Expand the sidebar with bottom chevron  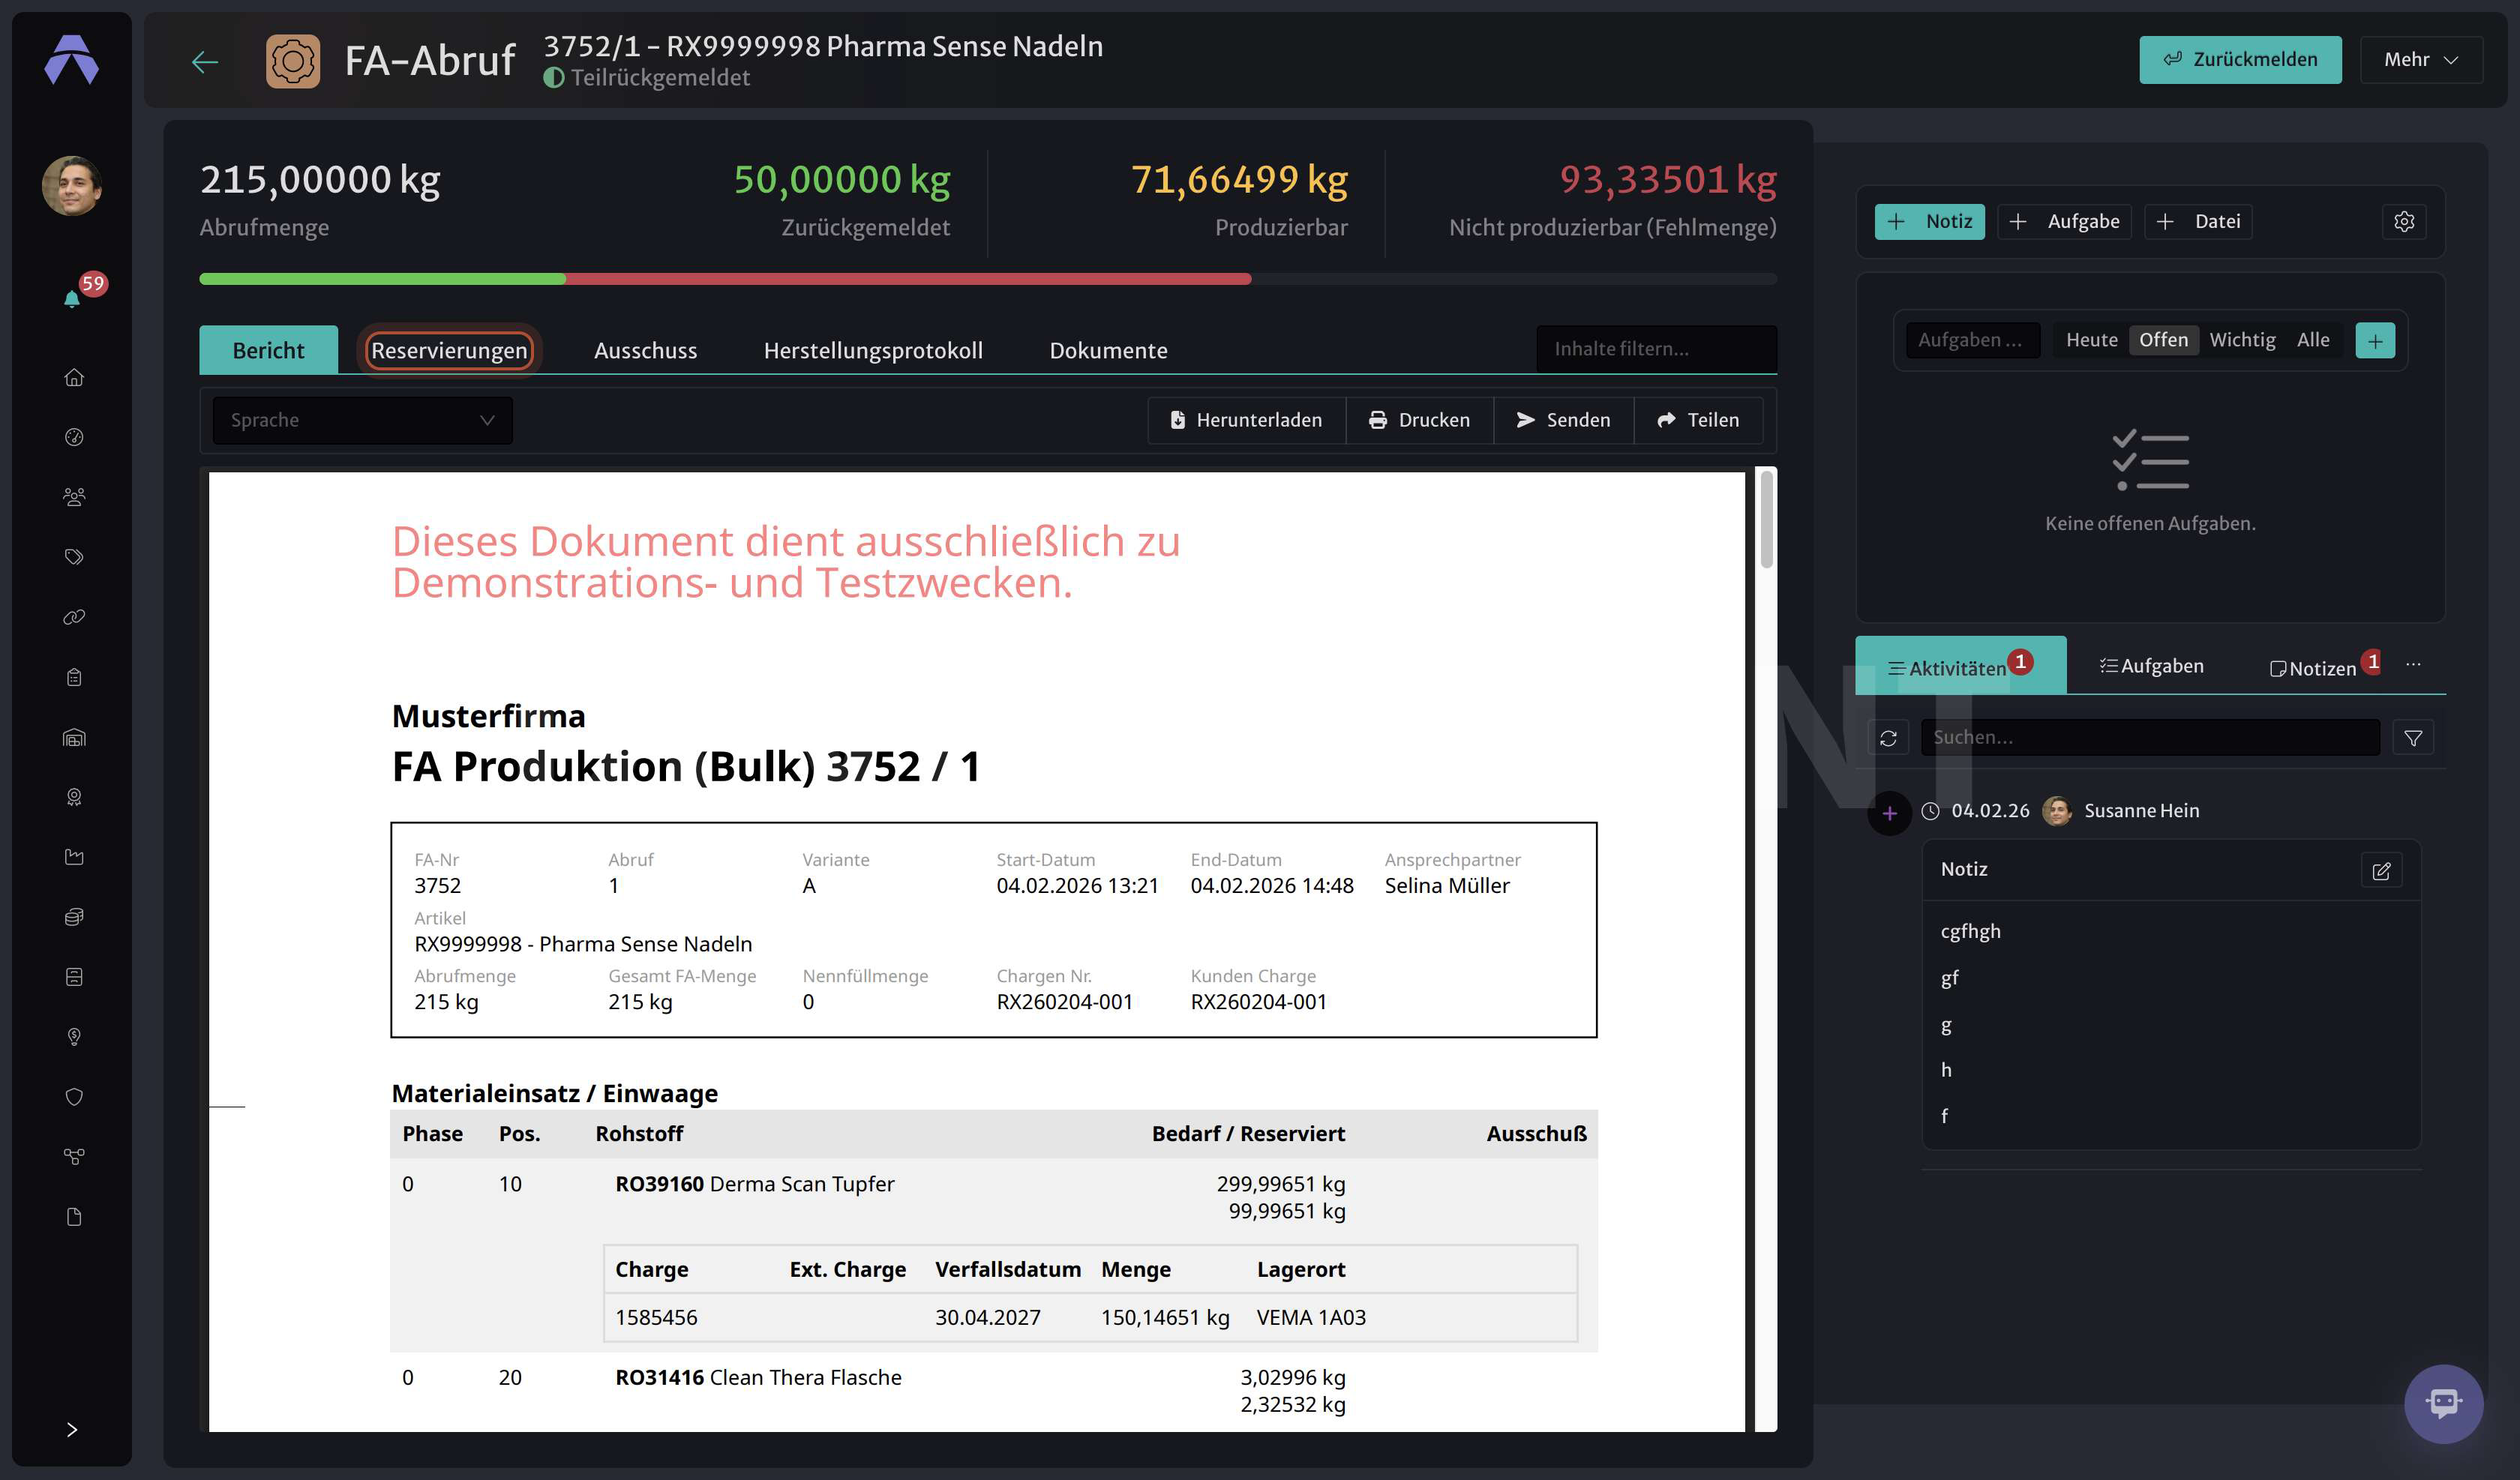72,1429
